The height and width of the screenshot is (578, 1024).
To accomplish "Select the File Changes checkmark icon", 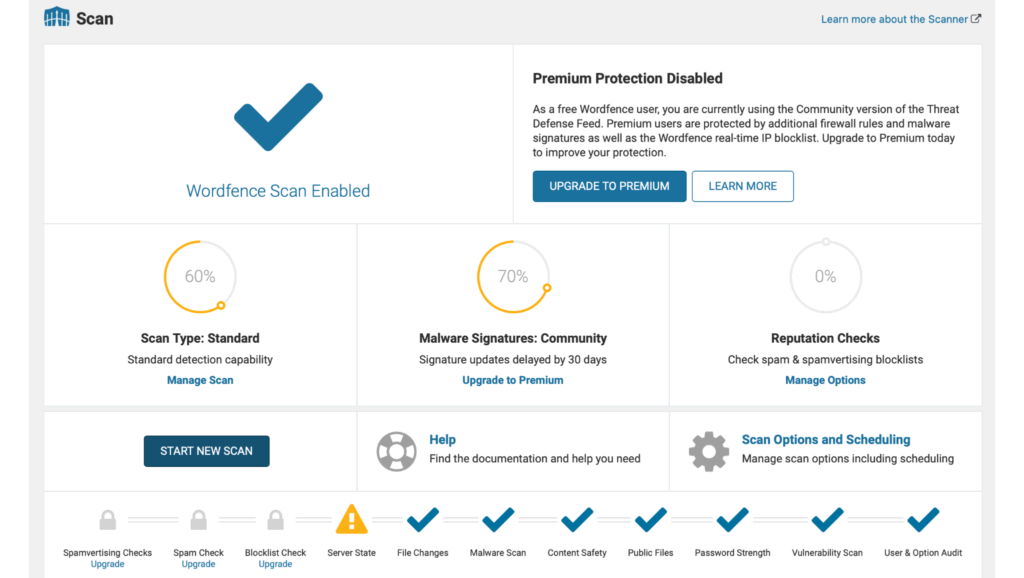I will tap(423, 520).
